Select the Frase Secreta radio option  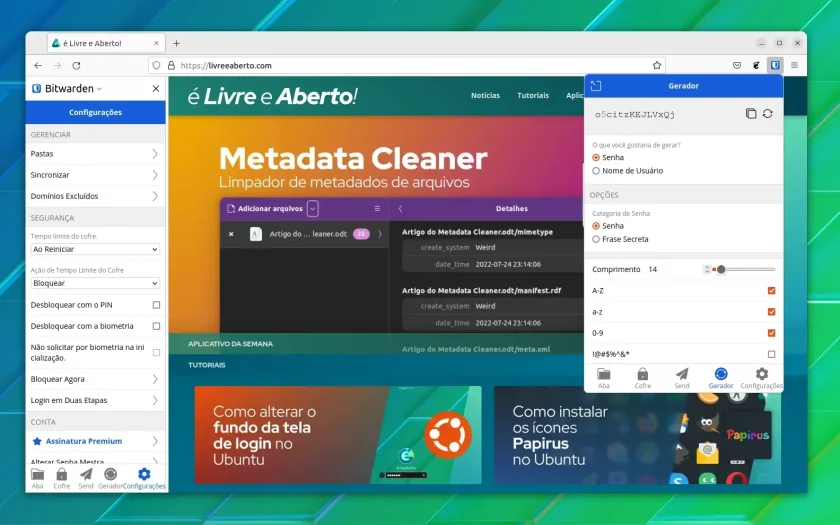[x=596, y=239]
